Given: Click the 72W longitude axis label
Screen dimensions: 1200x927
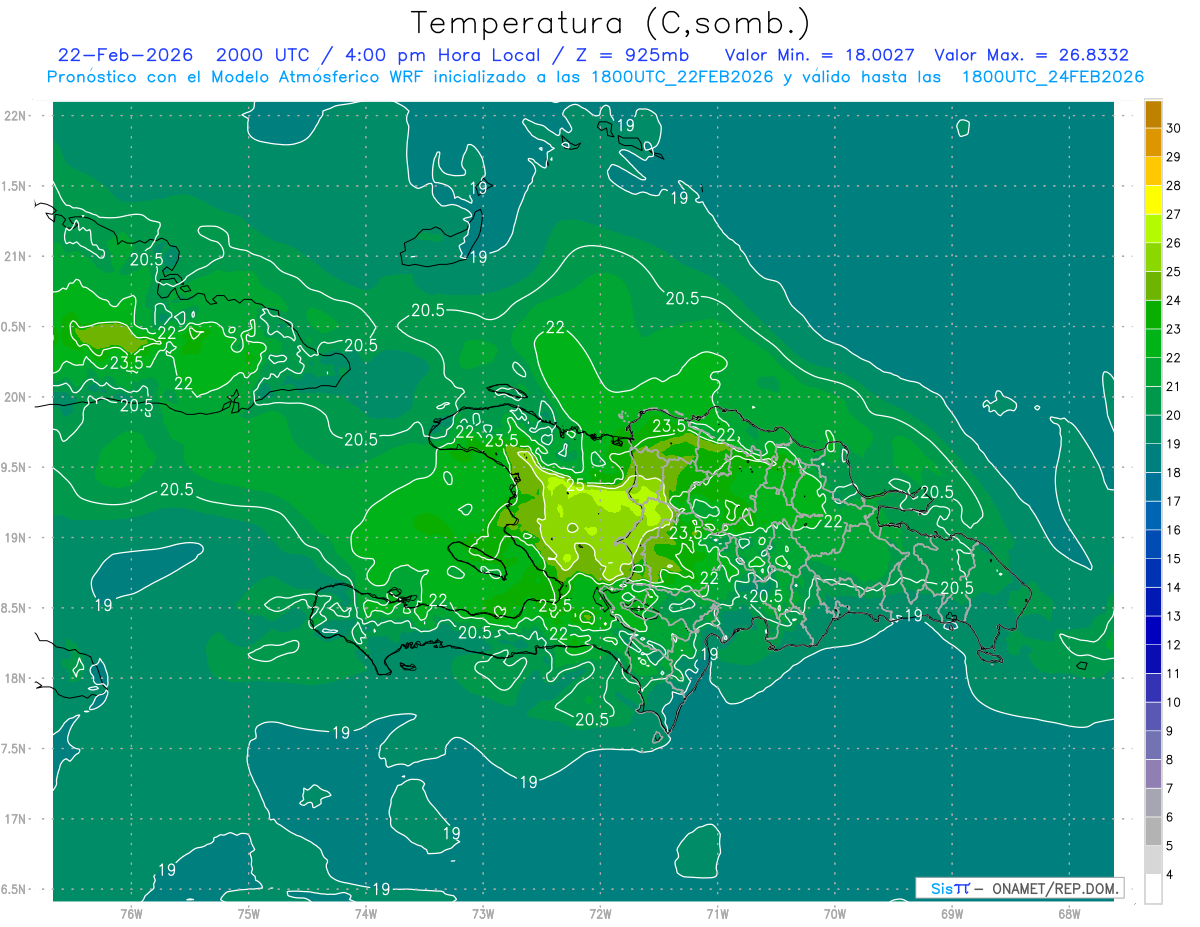Looking at the screenshot, I should tap(600, 913).
